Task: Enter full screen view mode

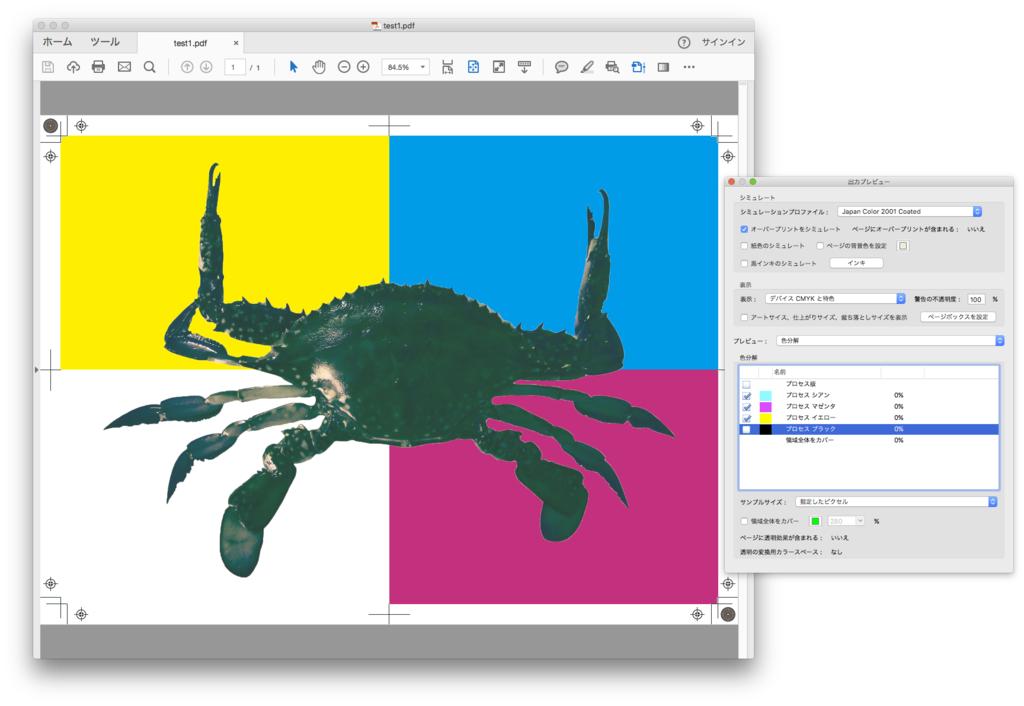Action: point(499,67)
